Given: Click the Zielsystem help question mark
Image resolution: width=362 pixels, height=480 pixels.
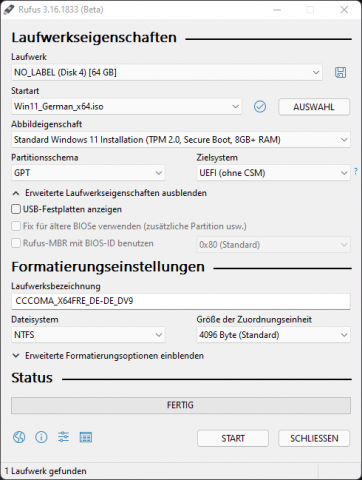Looking at the screenshot, I should [356, 172].
